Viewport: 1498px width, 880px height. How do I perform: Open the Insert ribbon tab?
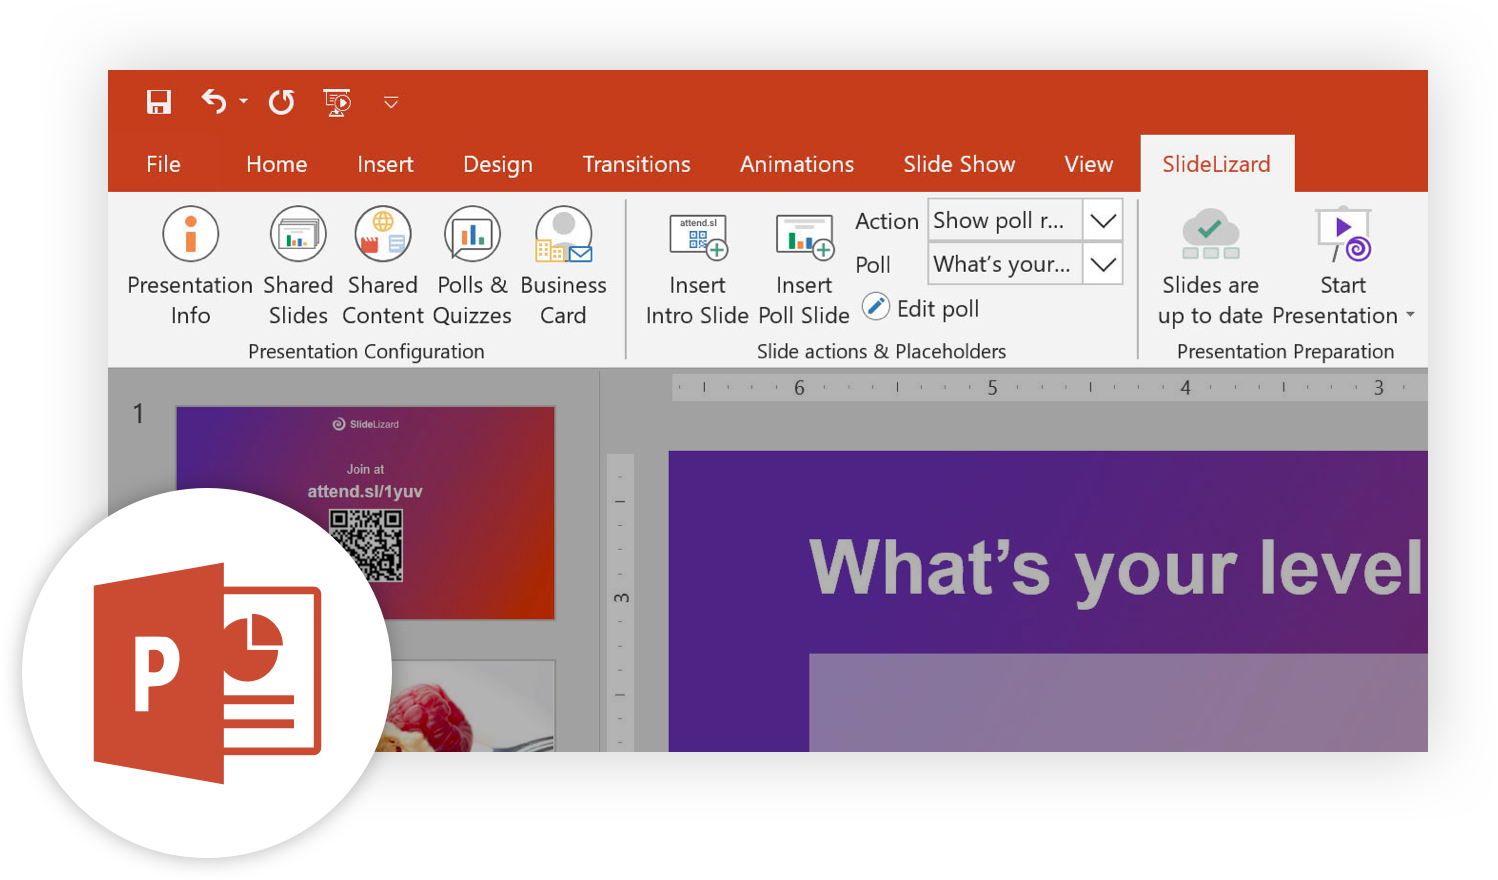pyautogui.click(x=385, y=164)
